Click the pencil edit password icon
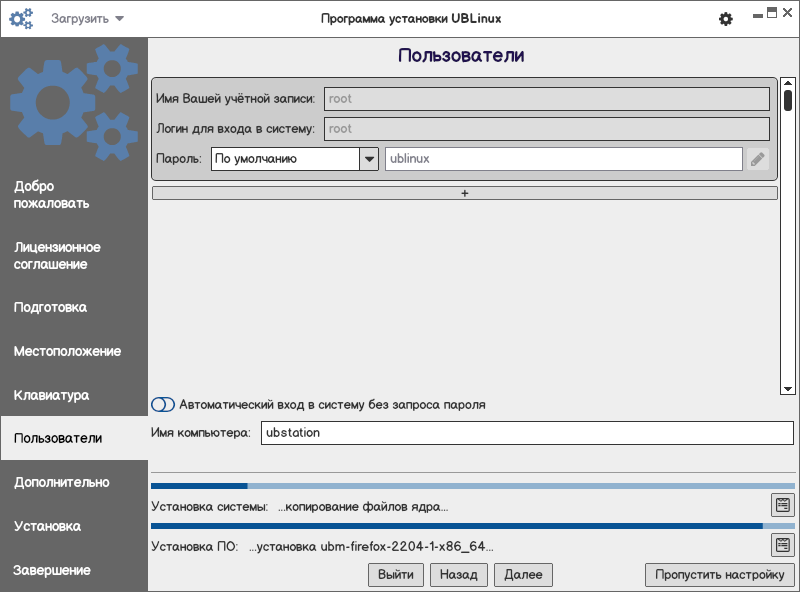The width and height of the screenshot is (800, 592). pyautogui.click(x=758, y=159)
